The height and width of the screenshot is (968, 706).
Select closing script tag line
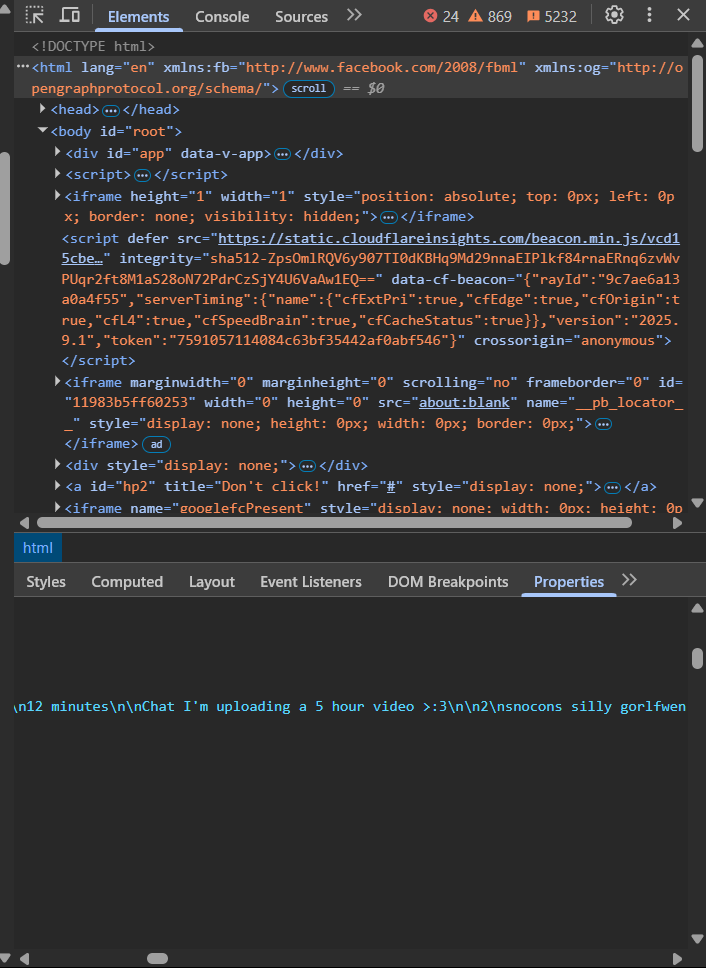(98, 361)
